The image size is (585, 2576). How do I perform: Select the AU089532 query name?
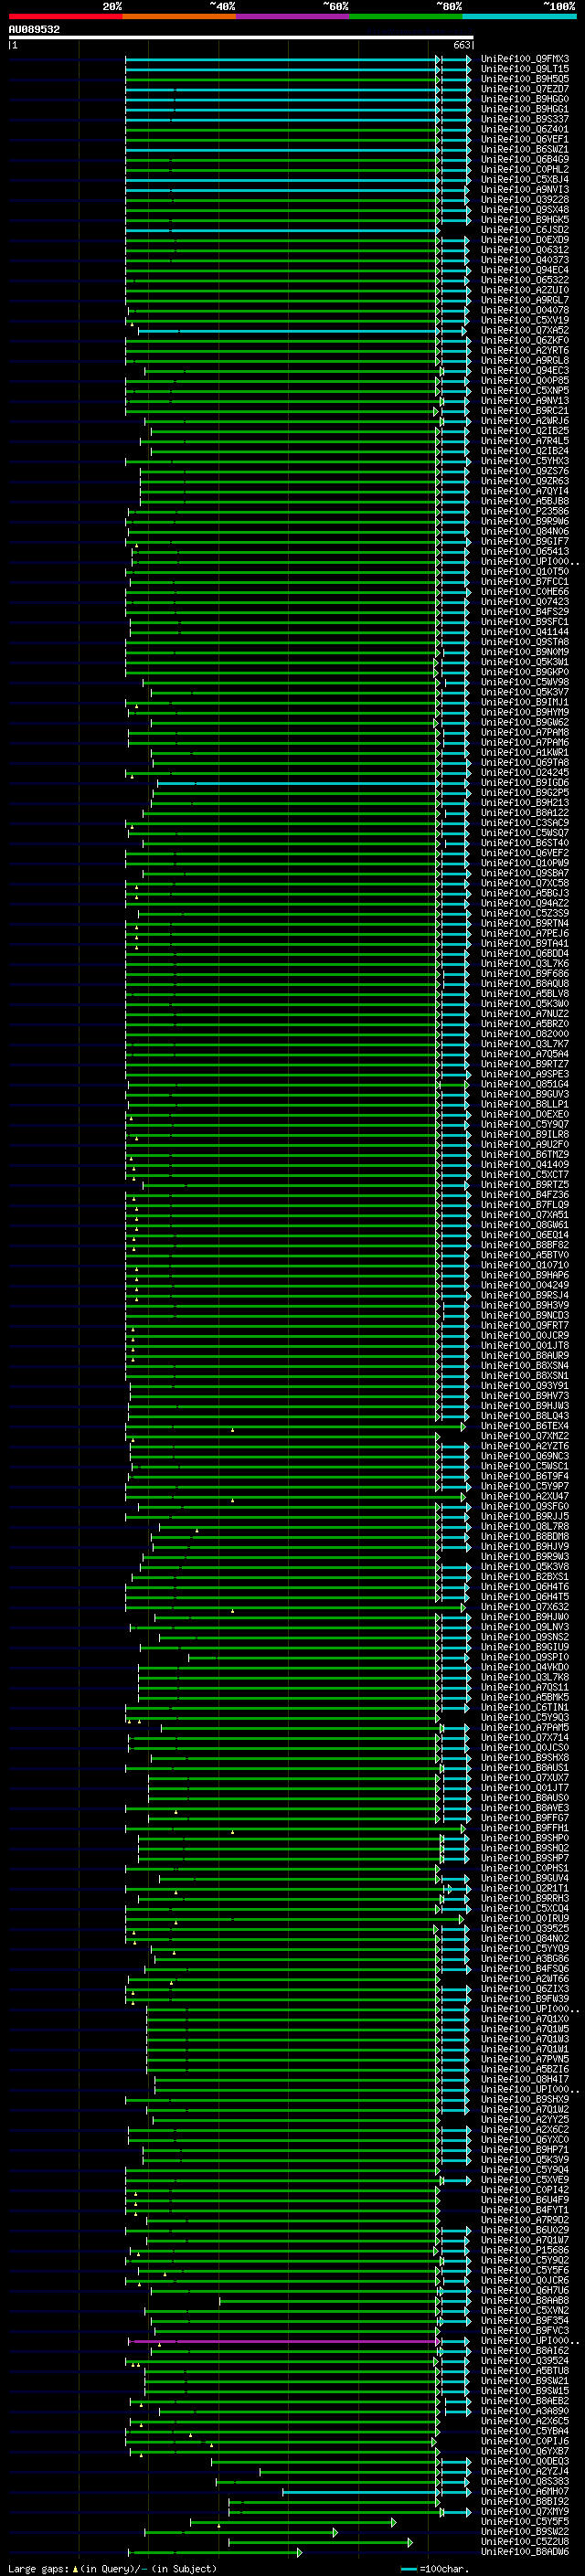(34, 29)
